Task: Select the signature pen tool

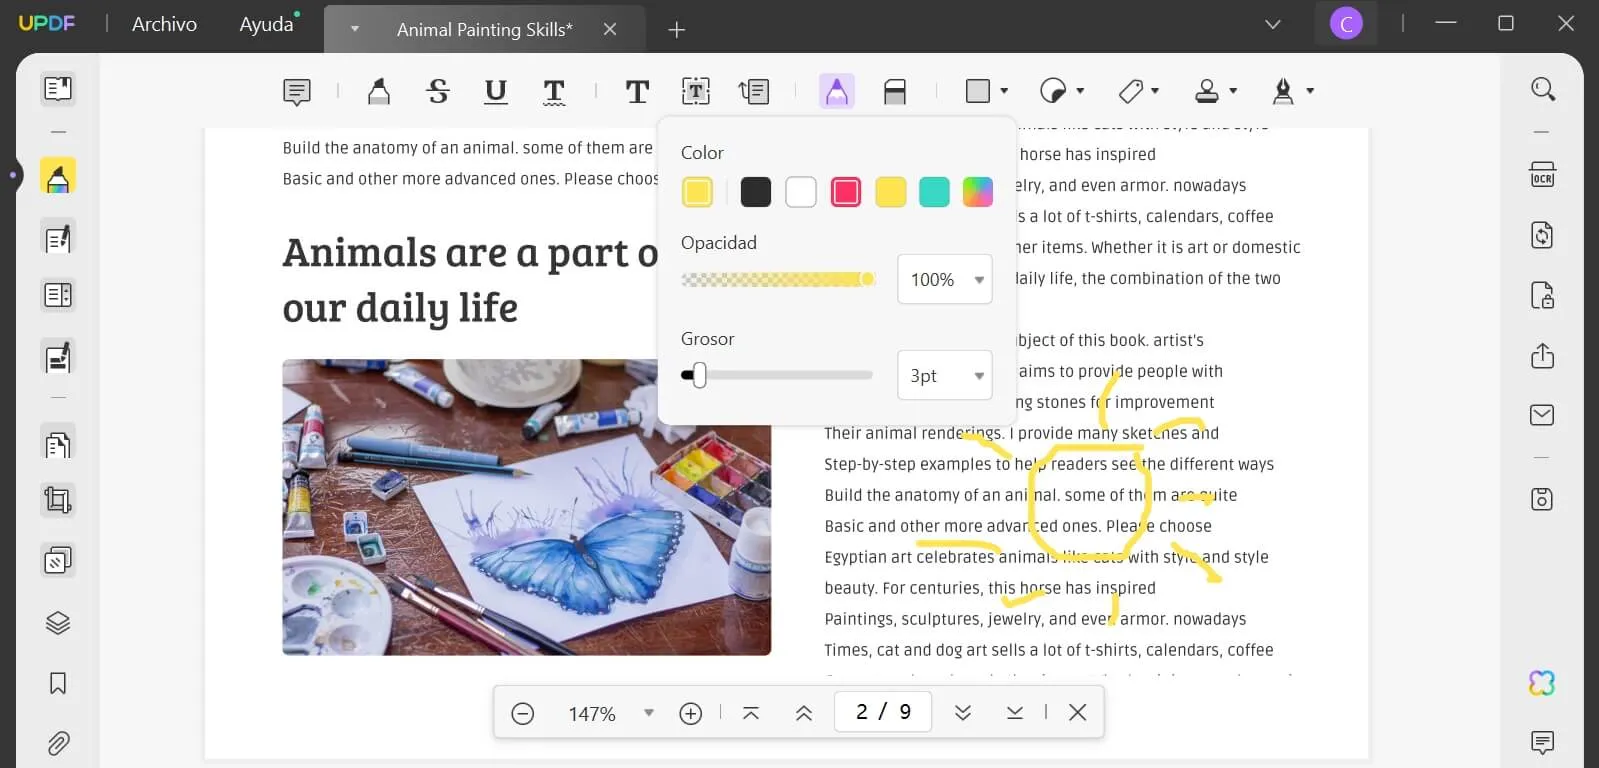Action: [1283, 91]
